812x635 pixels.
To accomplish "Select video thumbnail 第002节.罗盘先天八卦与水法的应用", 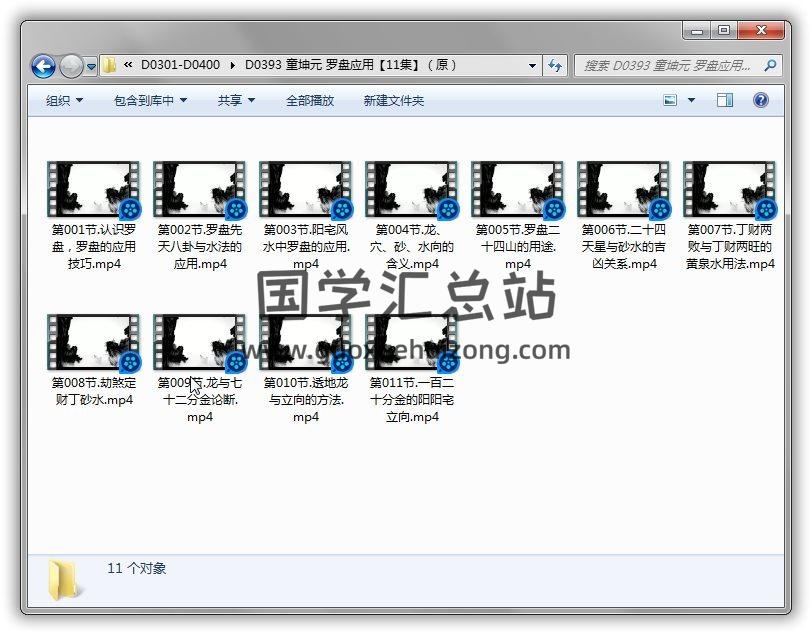I will (x=200, y=190).
